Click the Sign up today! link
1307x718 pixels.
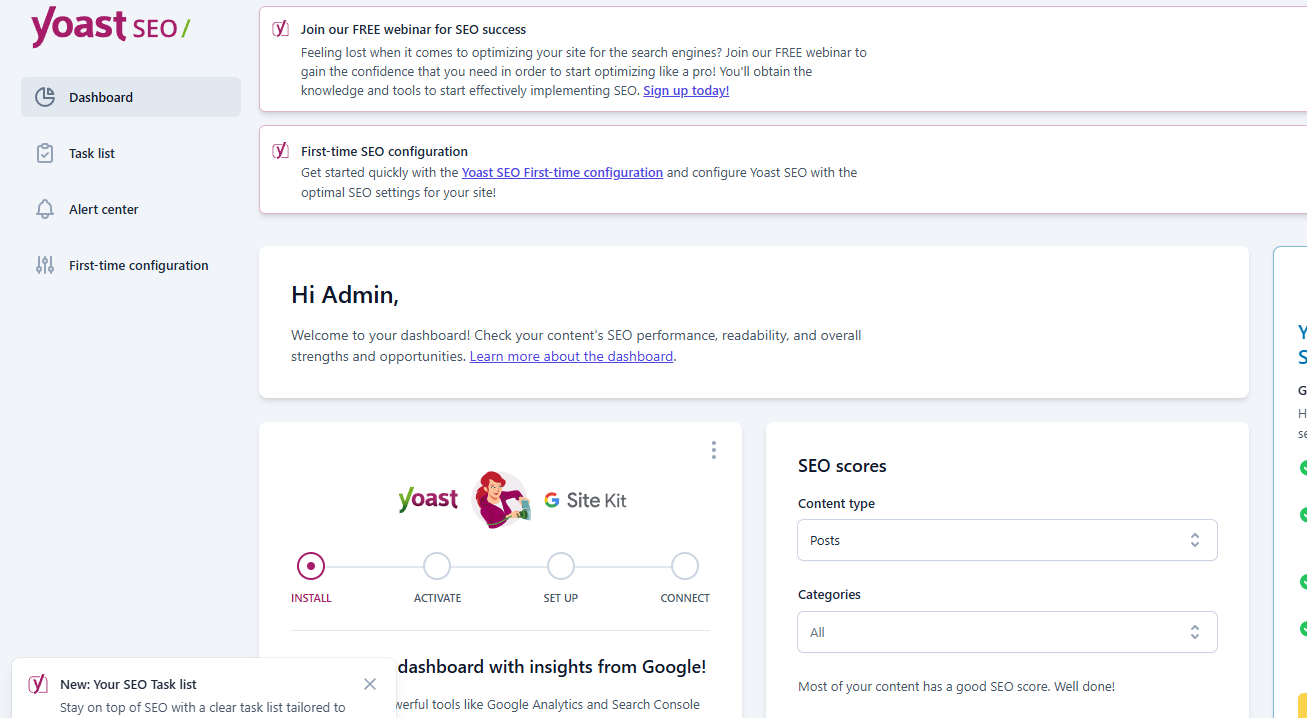pyautogui.click(x=686, y=91)
